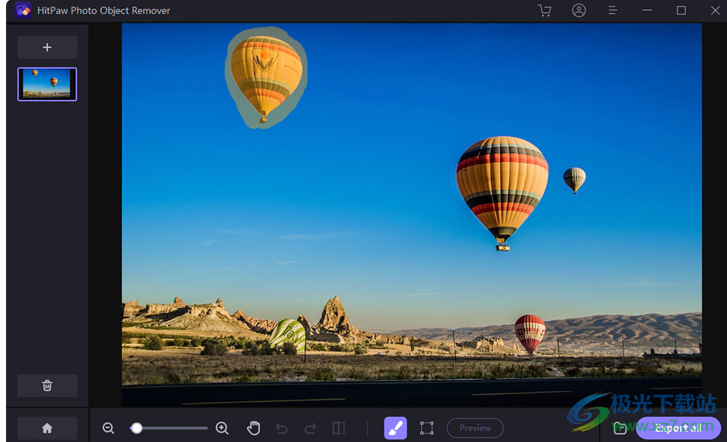Open the shopping cart icon

(x=545, y=10)
